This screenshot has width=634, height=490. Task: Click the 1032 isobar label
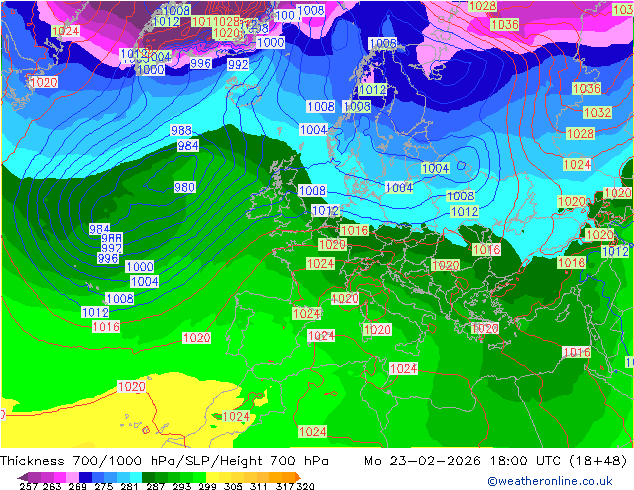(x=597, y=112)
